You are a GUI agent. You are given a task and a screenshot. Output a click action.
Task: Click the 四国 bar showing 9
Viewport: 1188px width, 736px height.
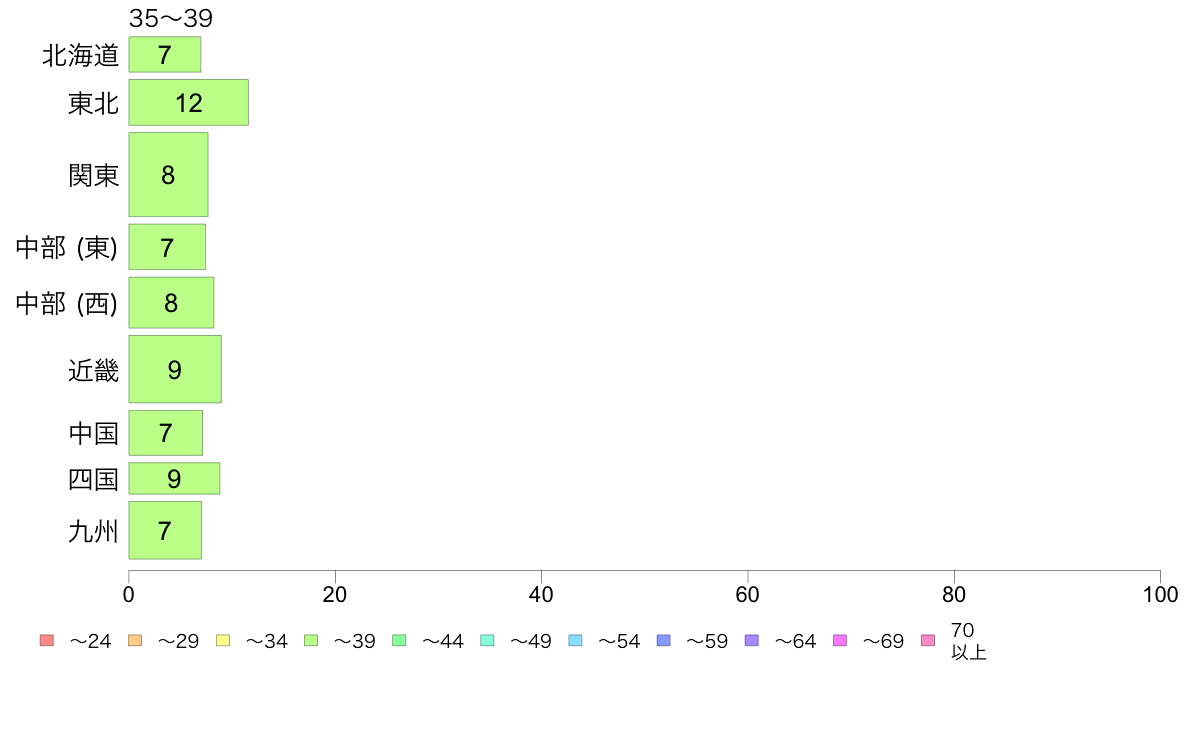tap(174, 478)
